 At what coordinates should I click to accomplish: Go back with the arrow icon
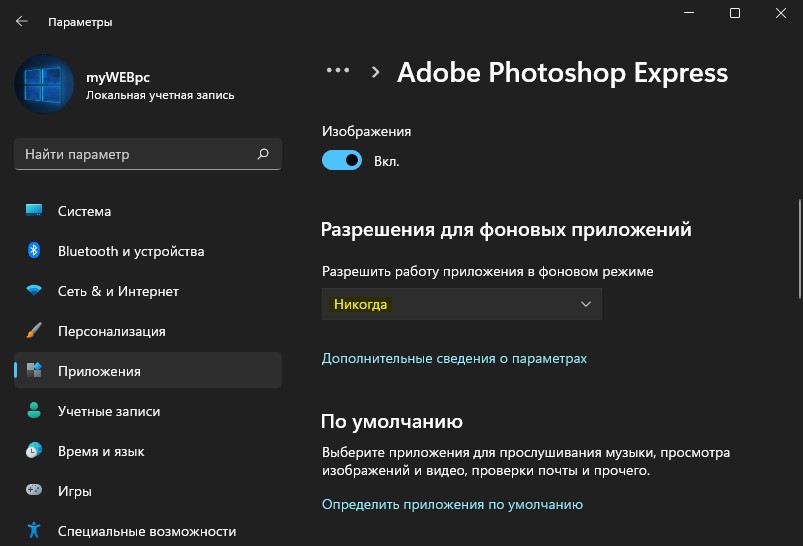pyautogui.click(x=22, y=21)
